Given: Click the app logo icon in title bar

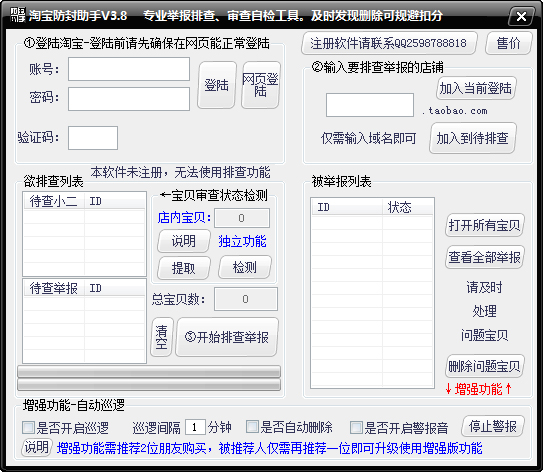Looking at the screenshot, I should pos(17,15).
